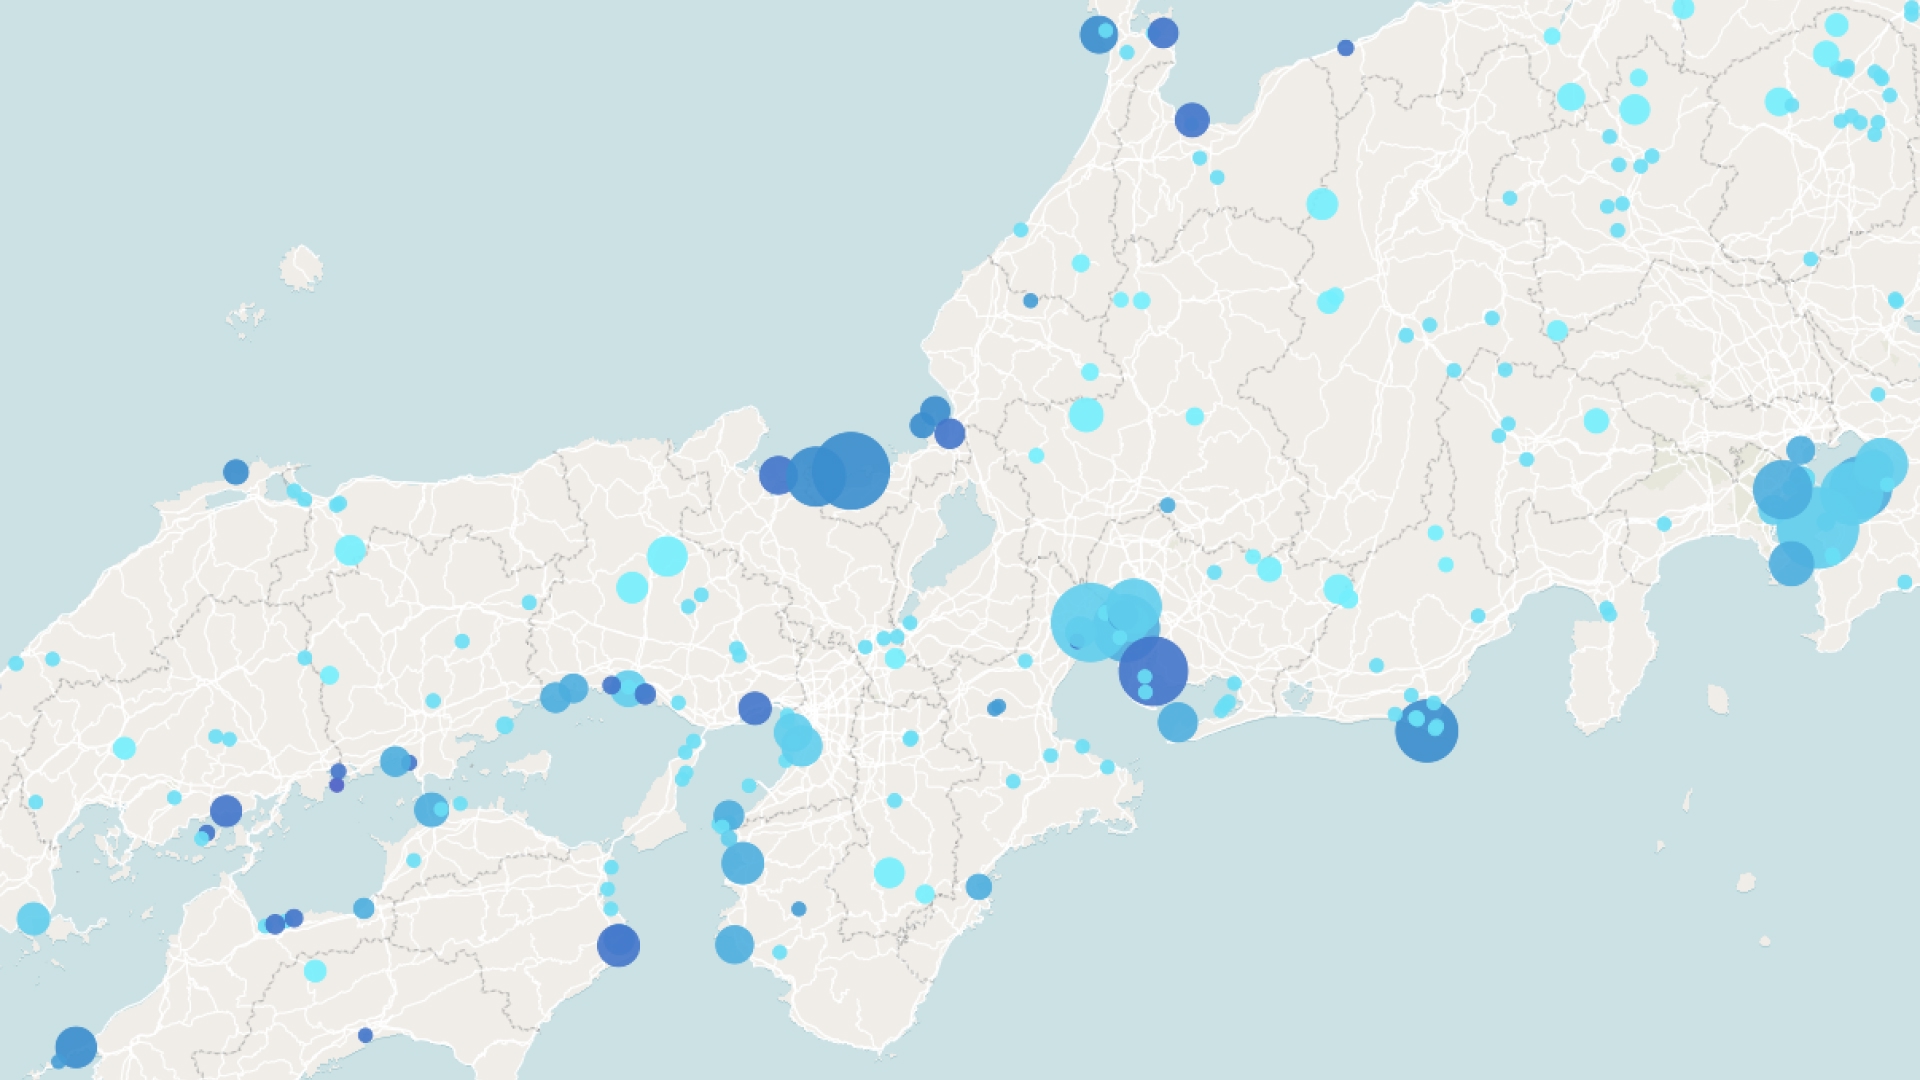
Task: Select the largest blue bubble on the Sea of Japan coast
Action: point(850,471)
